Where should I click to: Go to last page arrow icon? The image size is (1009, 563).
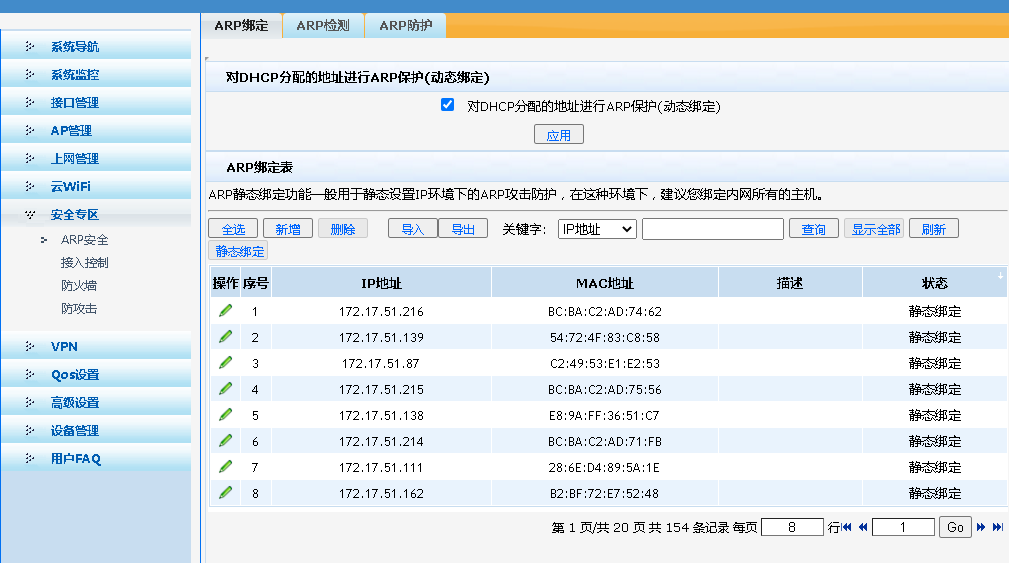point(997,527)
